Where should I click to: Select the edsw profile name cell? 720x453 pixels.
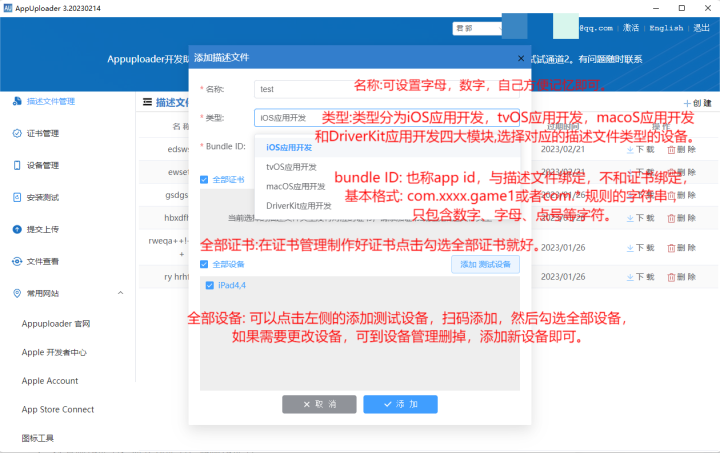[x=178, y=149]
